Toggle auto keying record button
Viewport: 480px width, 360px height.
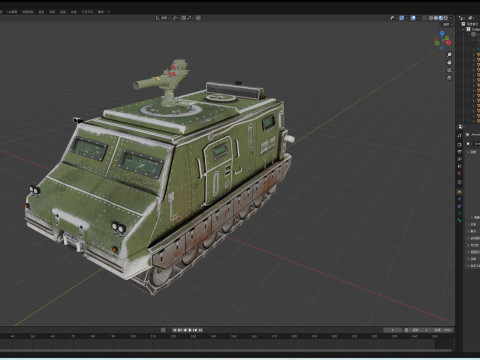pyautogui.click(x=163, y=330)
